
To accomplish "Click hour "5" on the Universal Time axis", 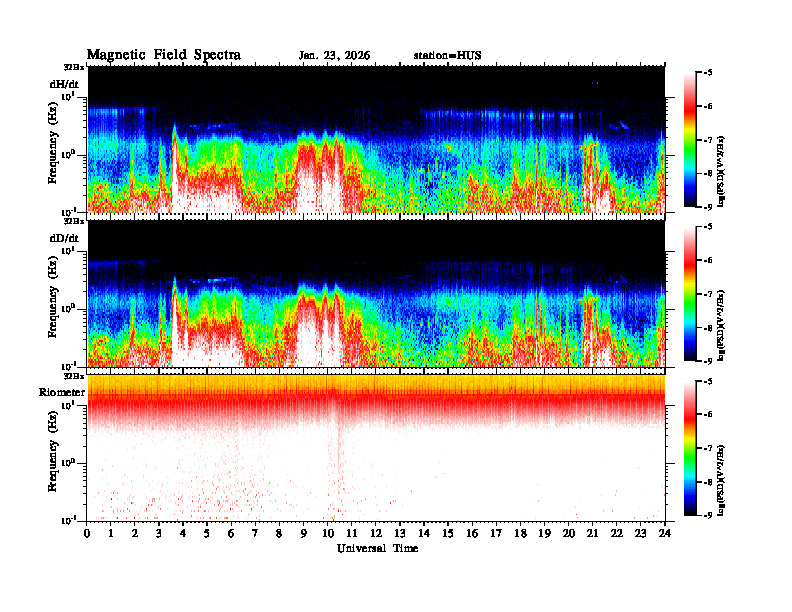I will point(207,533).
